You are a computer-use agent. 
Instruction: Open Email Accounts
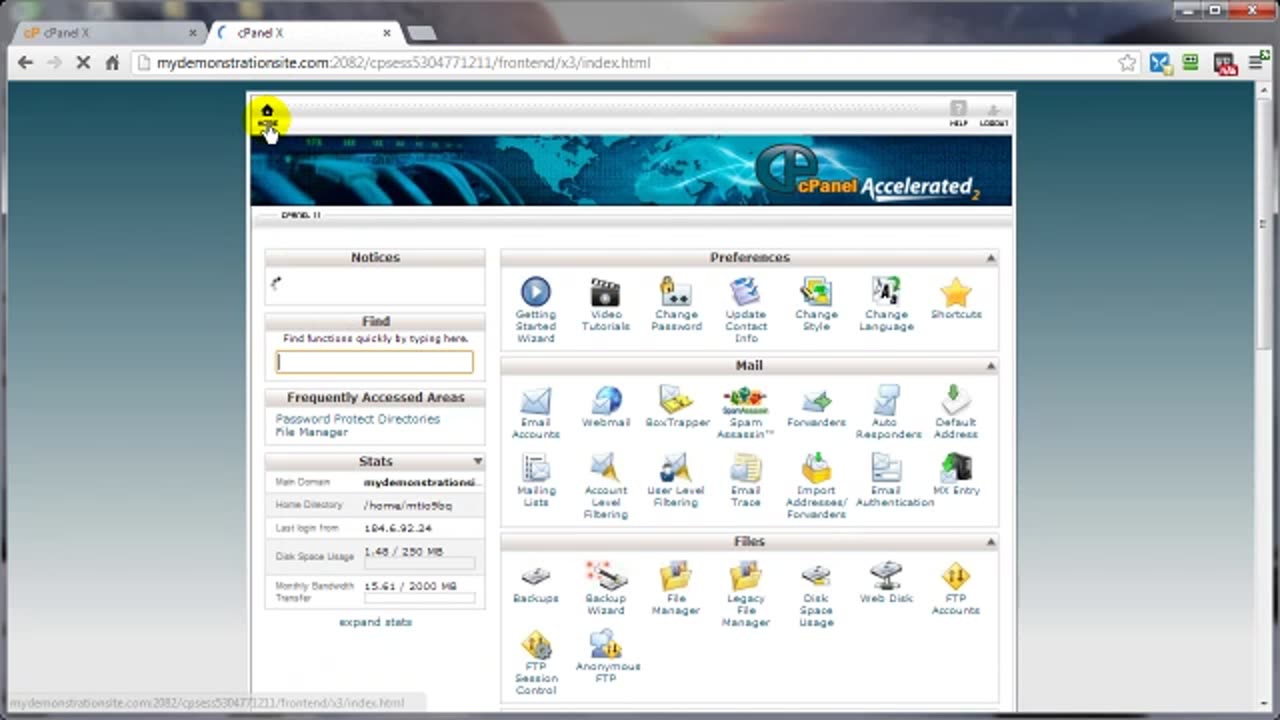click(x=535, y=412)
